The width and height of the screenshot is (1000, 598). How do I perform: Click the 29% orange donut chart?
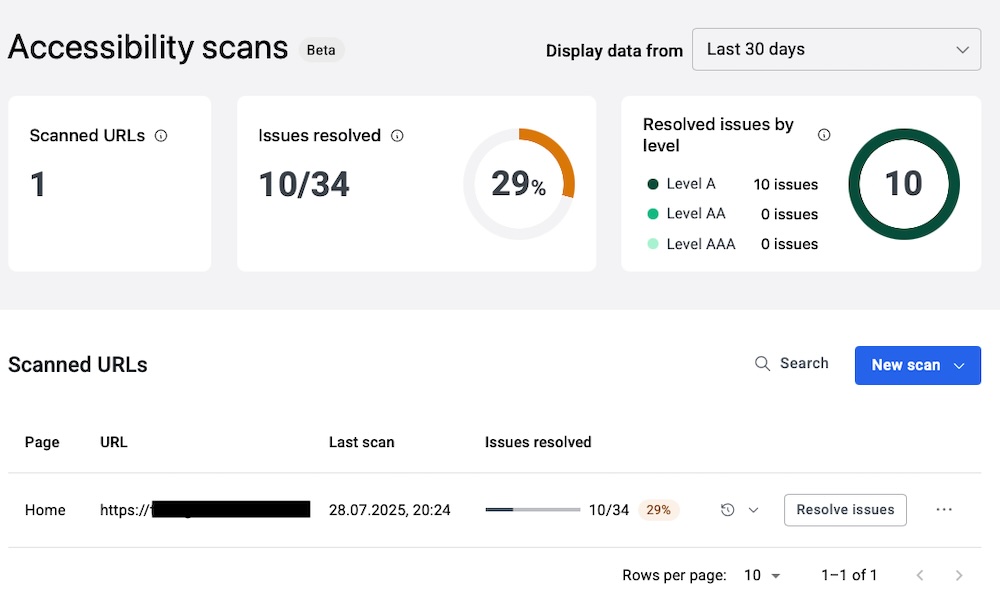519,184
